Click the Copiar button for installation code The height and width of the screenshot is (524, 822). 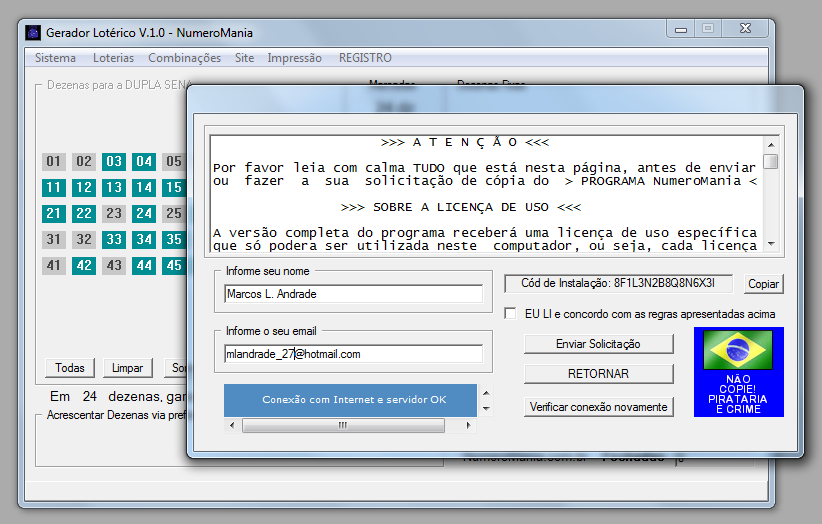pos(763,283)
